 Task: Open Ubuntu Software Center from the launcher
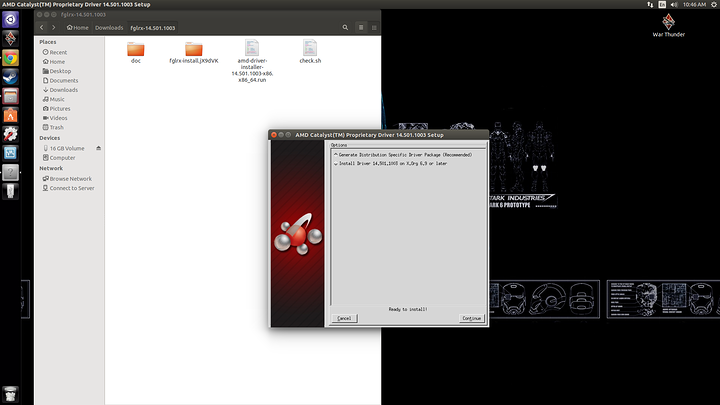pos(10,115)
